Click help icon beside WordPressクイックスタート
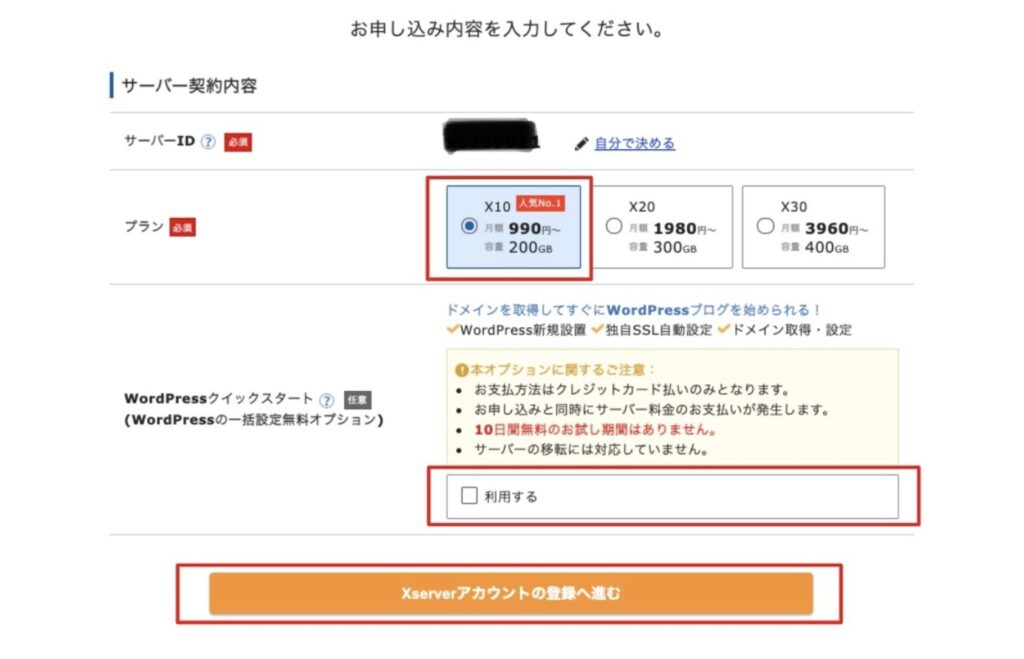 pos(327,400)
